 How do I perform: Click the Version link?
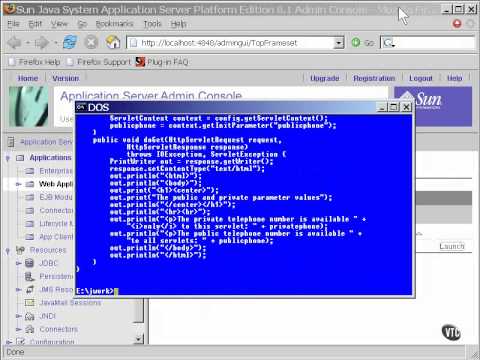66,78
